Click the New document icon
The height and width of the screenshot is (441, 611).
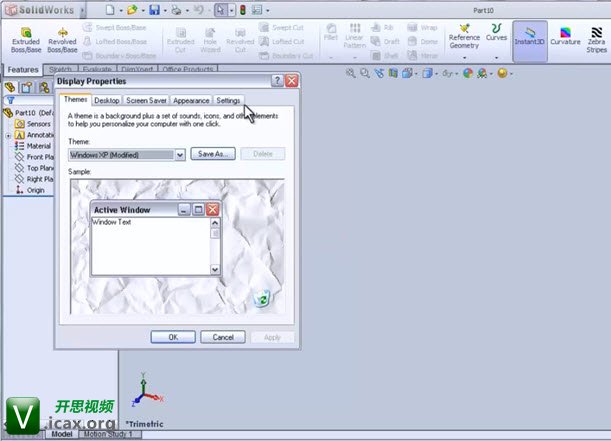click(x=110, y=10)
